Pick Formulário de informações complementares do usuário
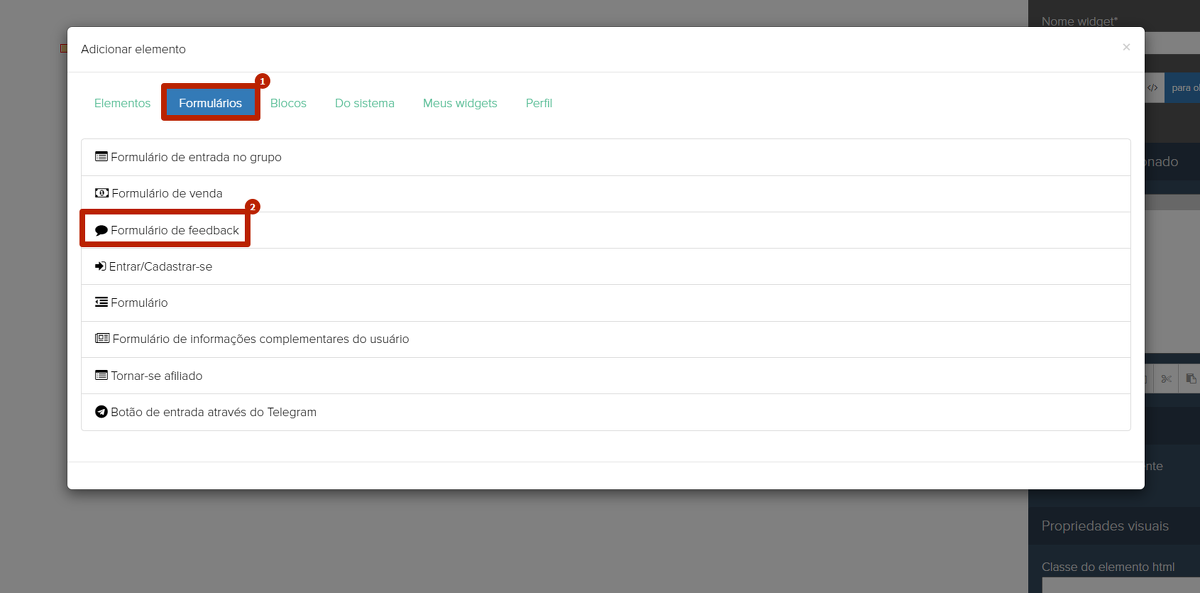The image size is (1200, 593). coord(260,339)
